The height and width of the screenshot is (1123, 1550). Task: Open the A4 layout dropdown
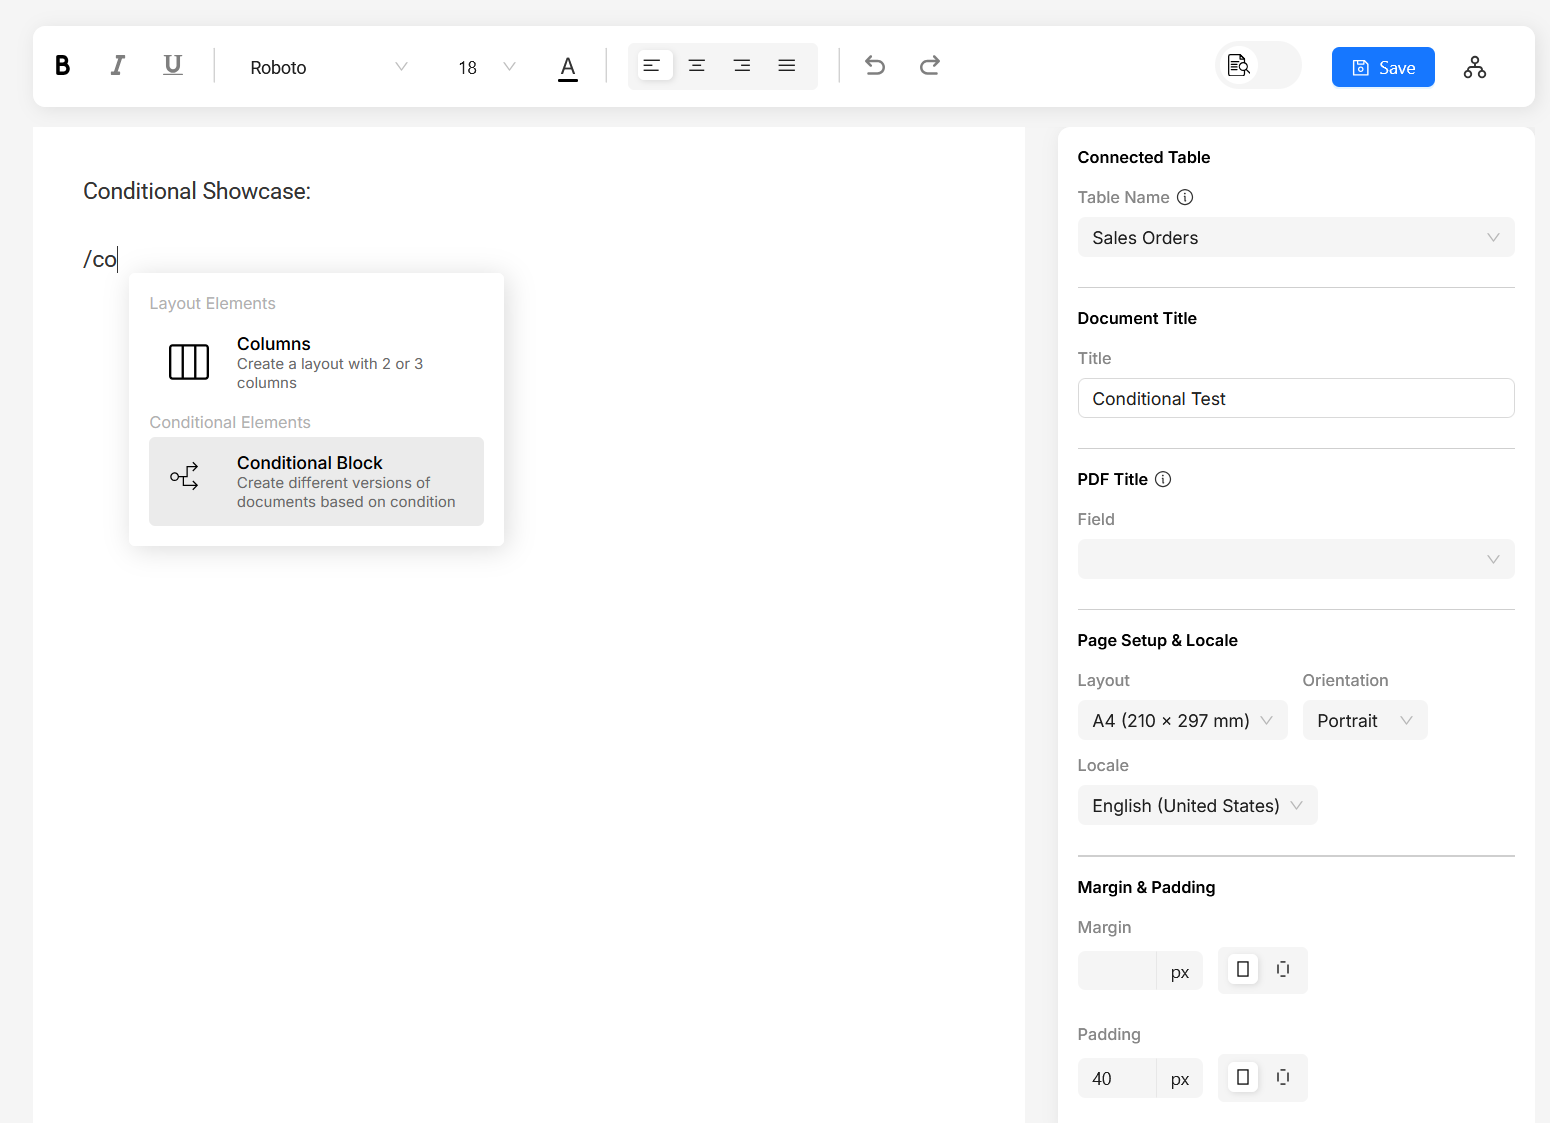1182,720
